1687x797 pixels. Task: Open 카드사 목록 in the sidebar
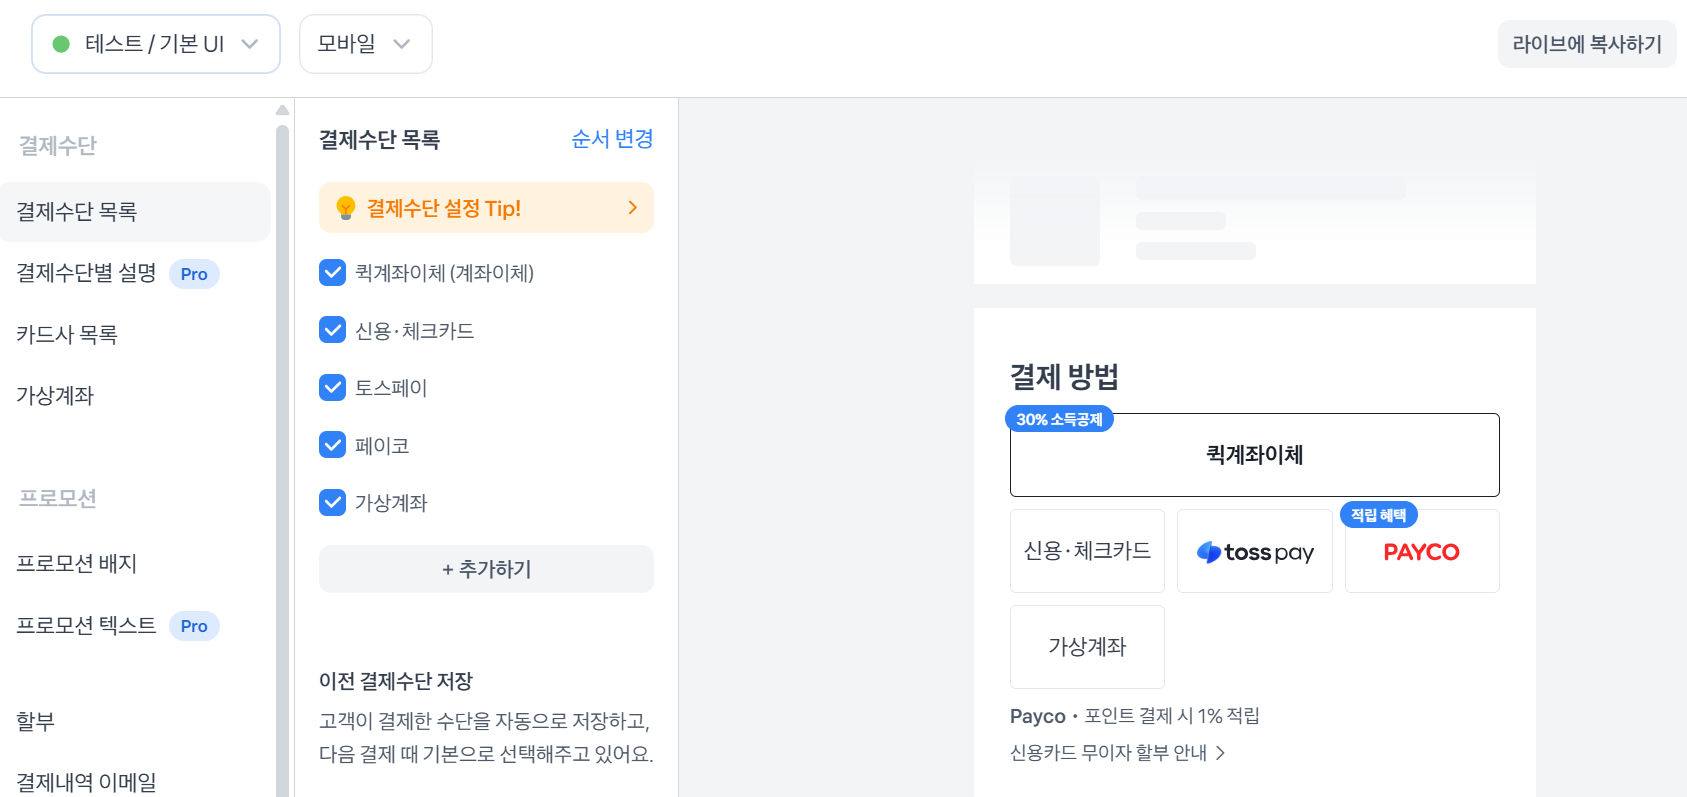pos(67,334)
